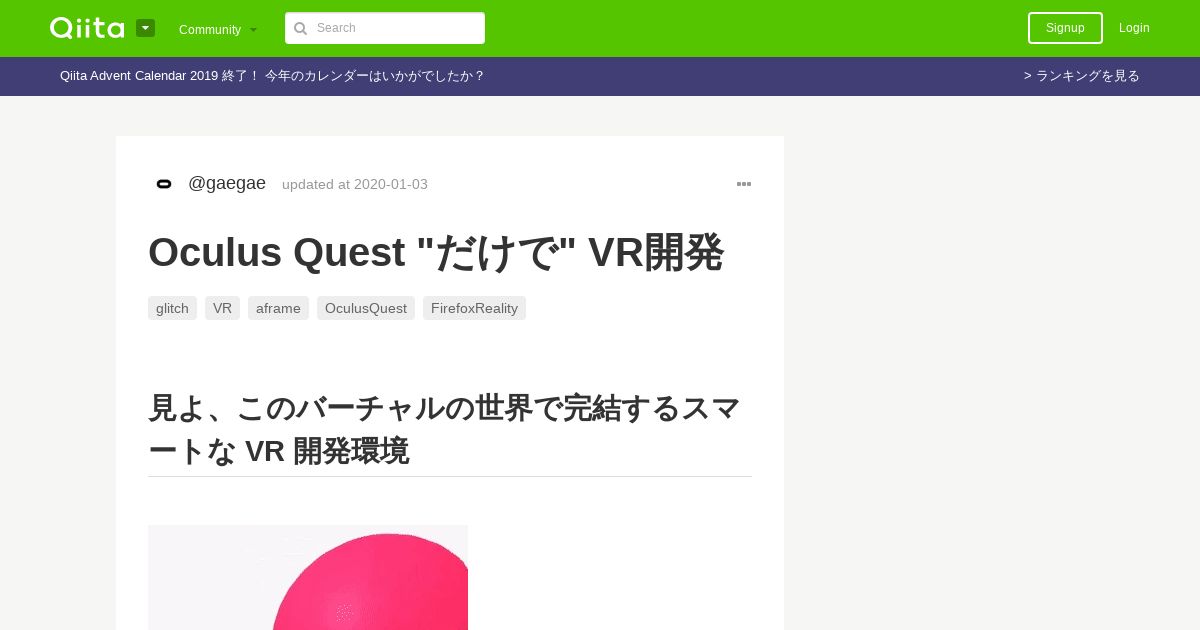Expand the Community menu
This screenshot has height=630, width=1200.
pos(218,29)
